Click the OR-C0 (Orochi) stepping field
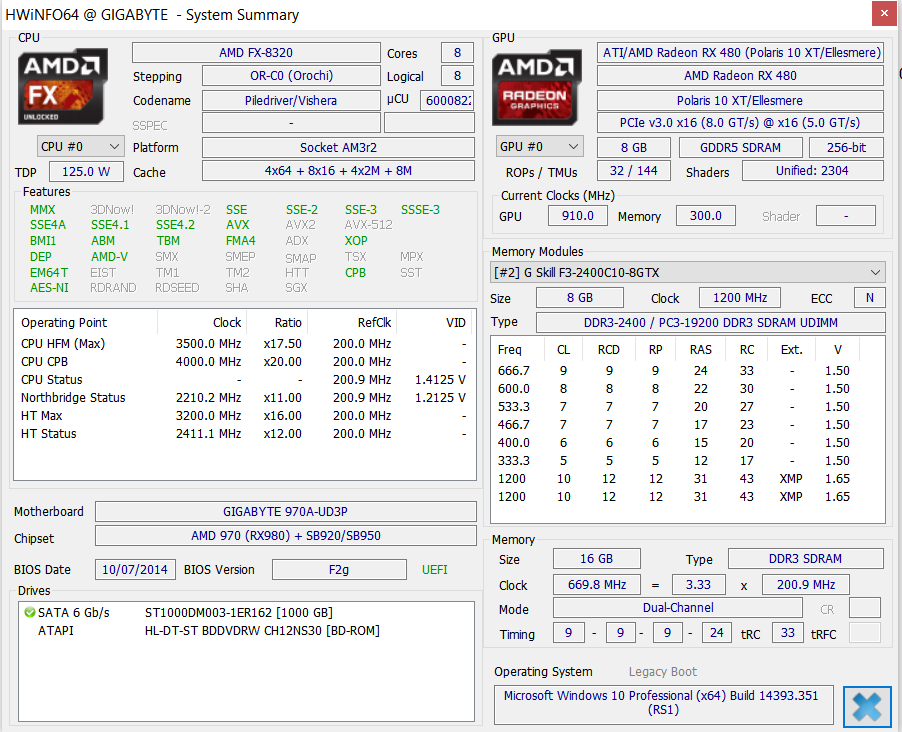 [291, 76]
